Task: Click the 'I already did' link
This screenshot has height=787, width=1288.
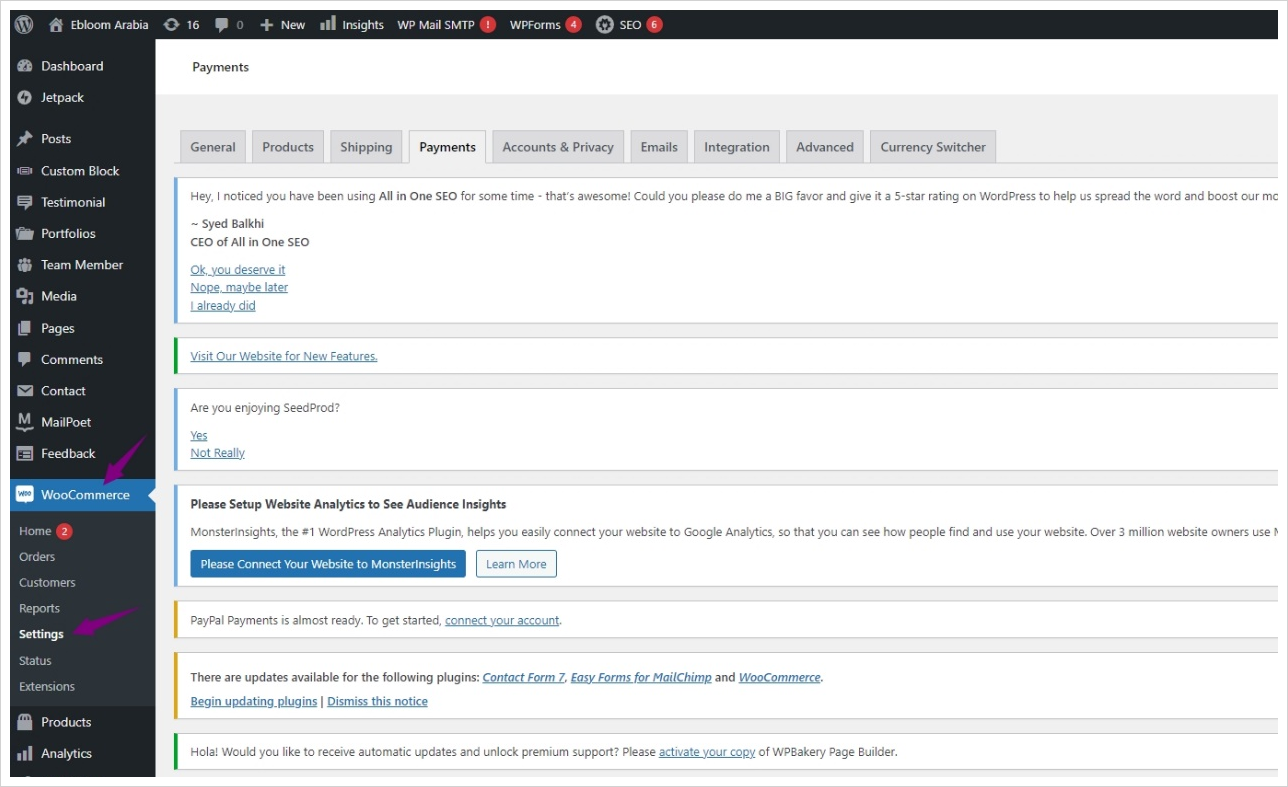Action: tap(223, 306)
